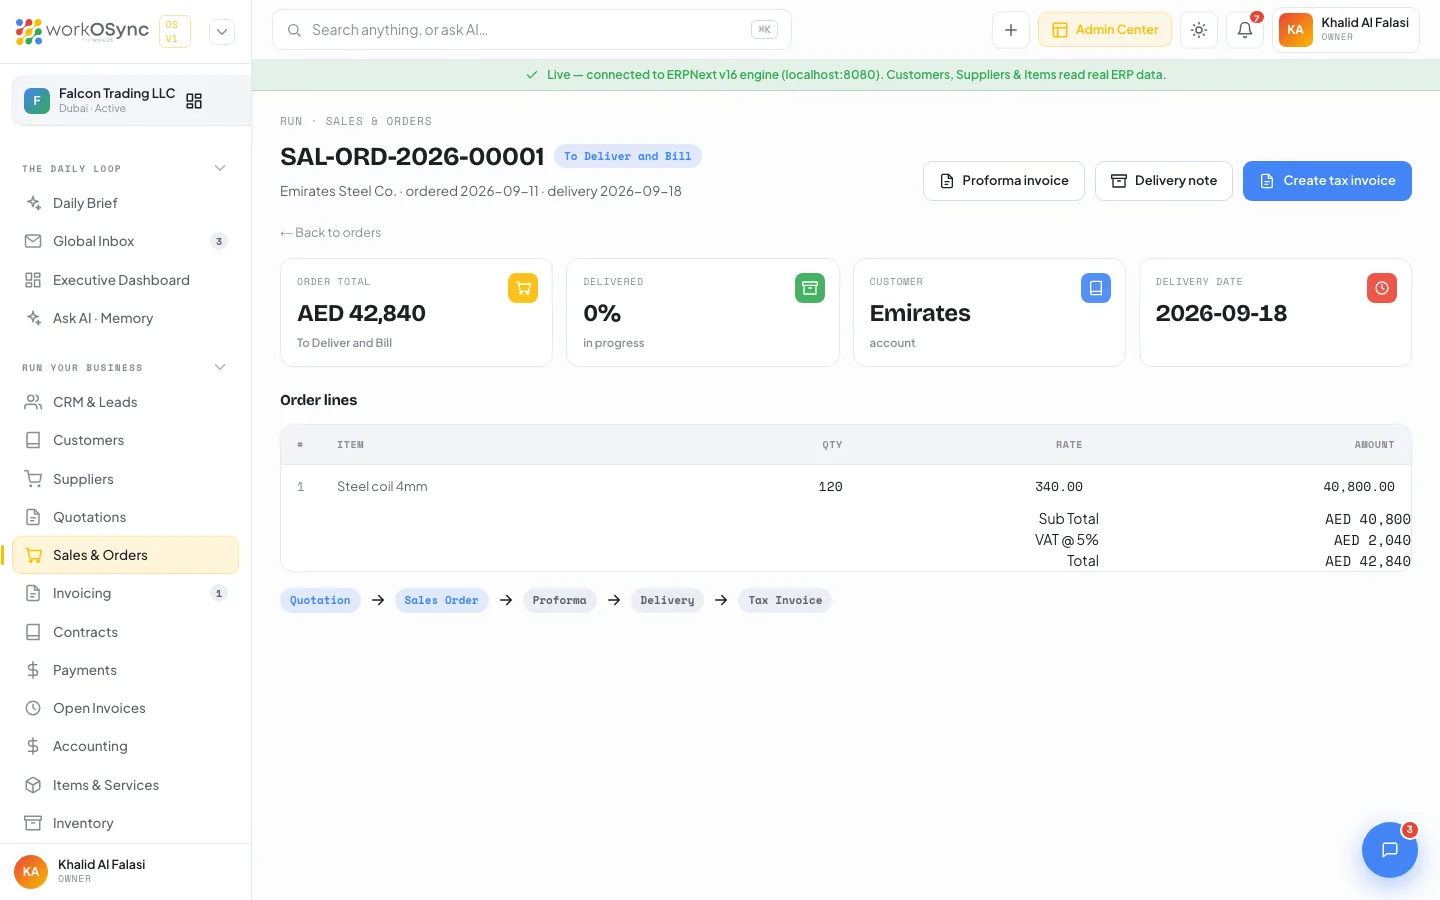Go back to orders link
This screenshot has height=900, width=1440.
pos(331,233)
